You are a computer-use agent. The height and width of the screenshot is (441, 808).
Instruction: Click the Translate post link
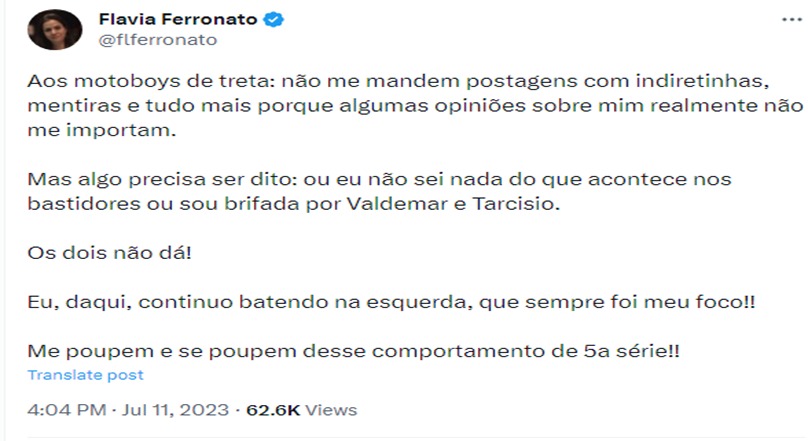coord(86,375)
